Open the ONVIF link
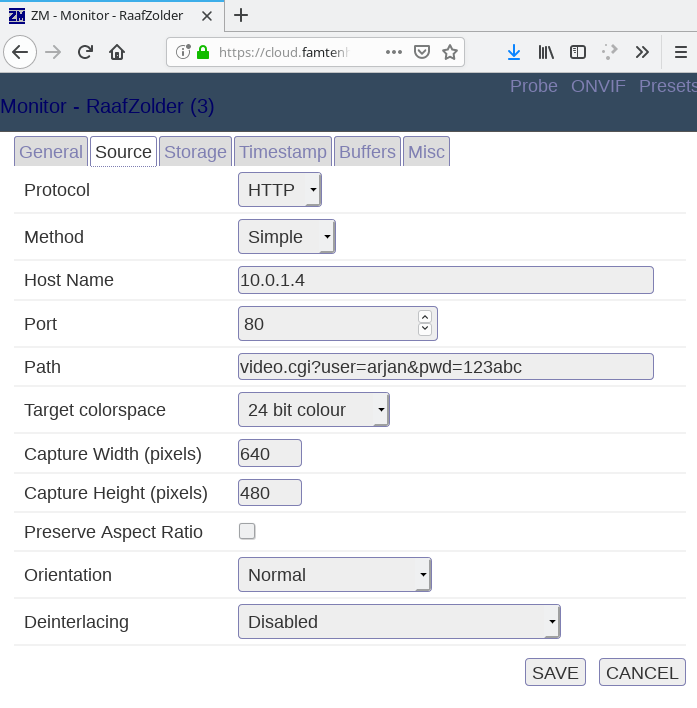Viewport: 697px width, 708px height. click(x=598, y=86)
